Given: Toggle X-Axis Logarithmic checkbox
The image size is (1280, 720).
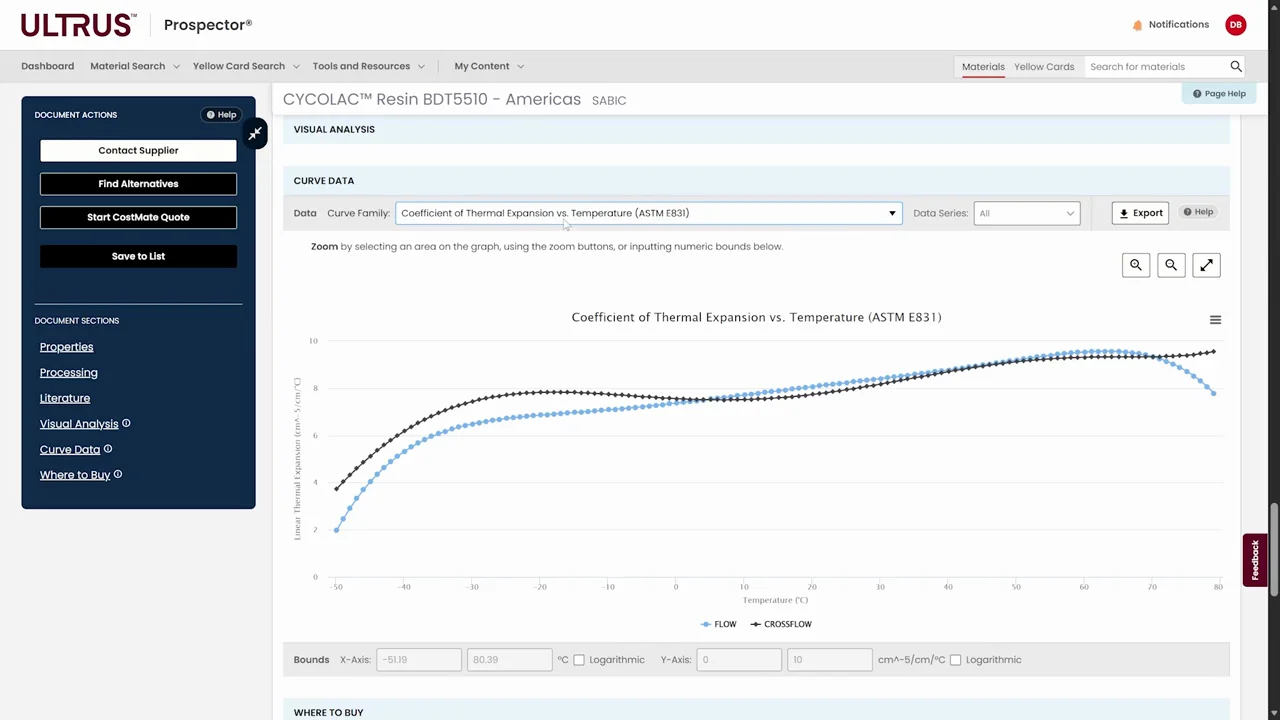Looking at the screenshot, I should coord(579,660).
